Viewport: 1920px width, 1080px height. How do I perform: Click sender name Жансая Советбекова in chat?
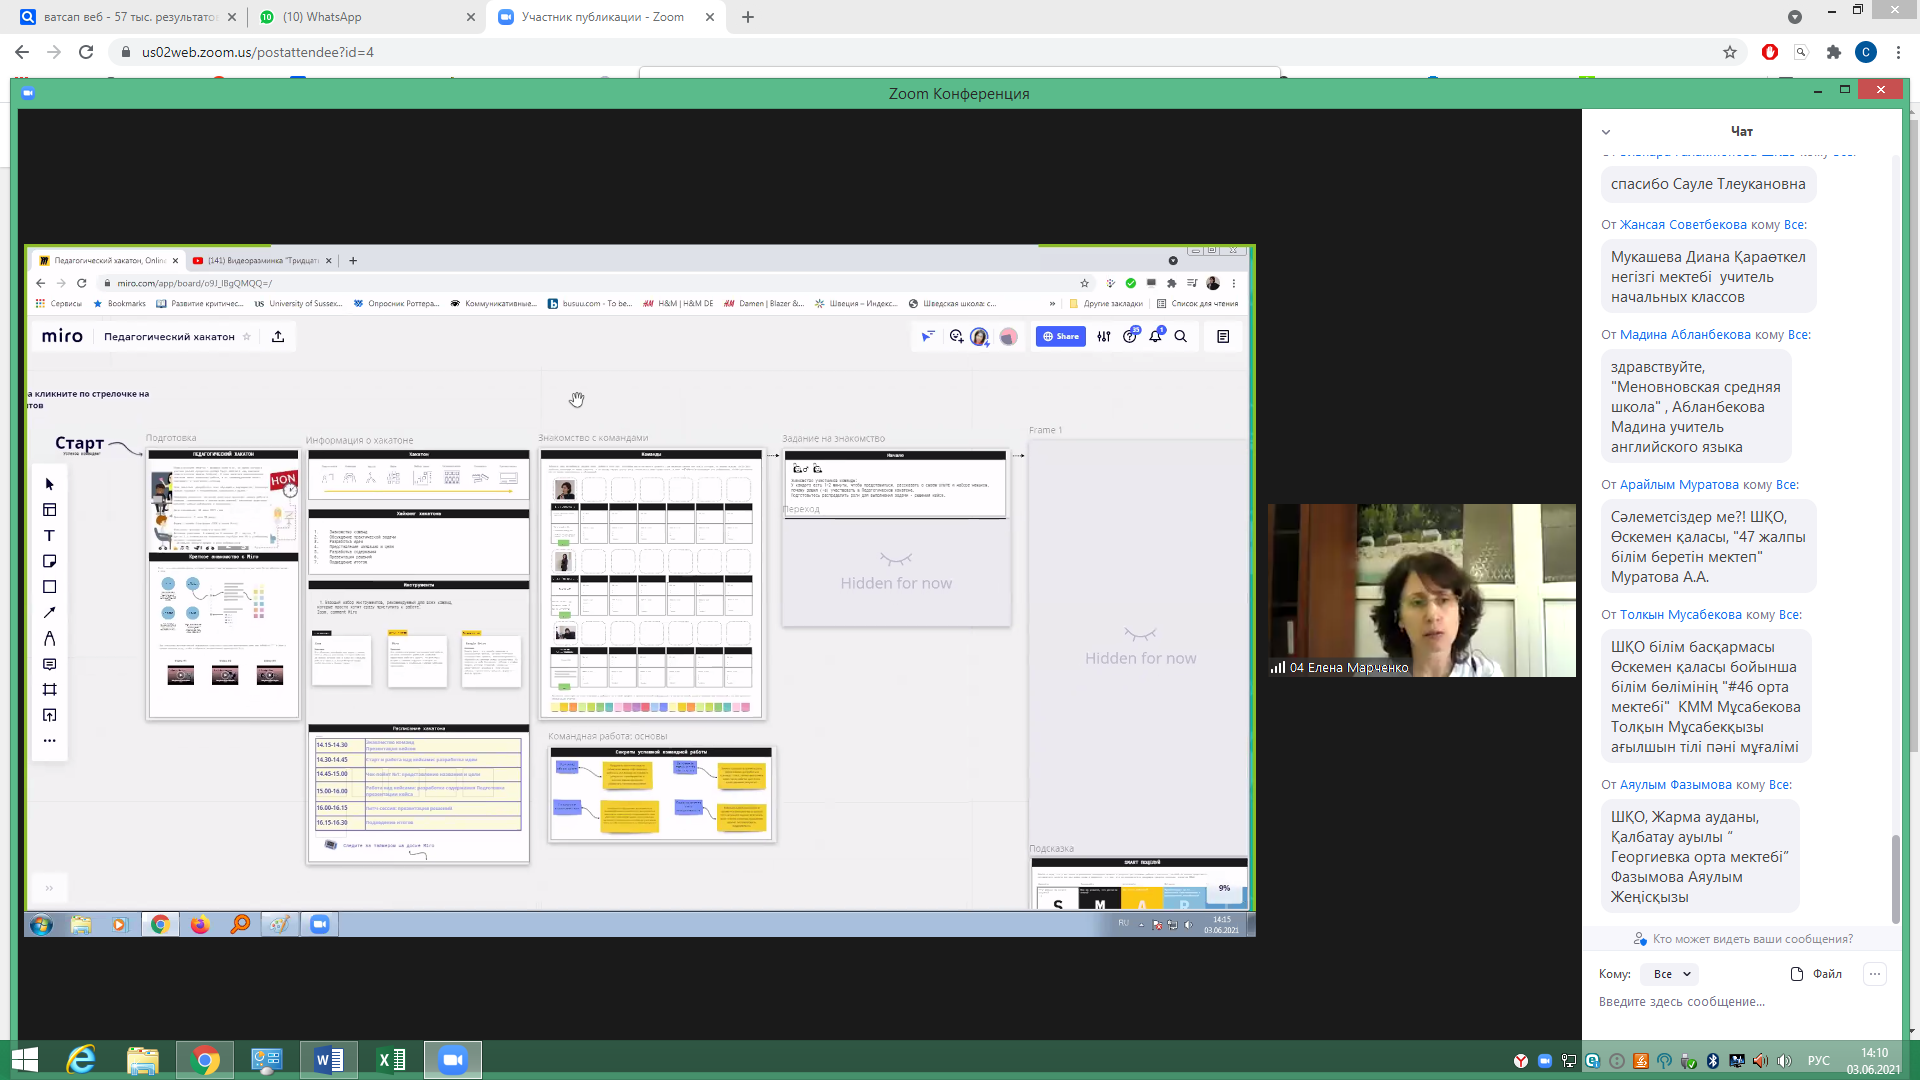1683,225
